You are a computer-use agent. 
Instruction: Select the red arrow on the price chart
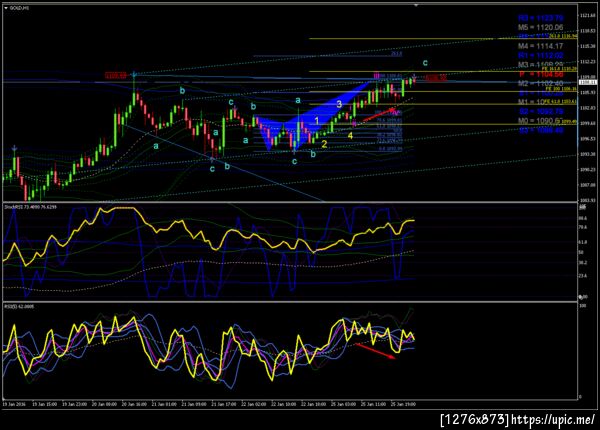[379, 115]
